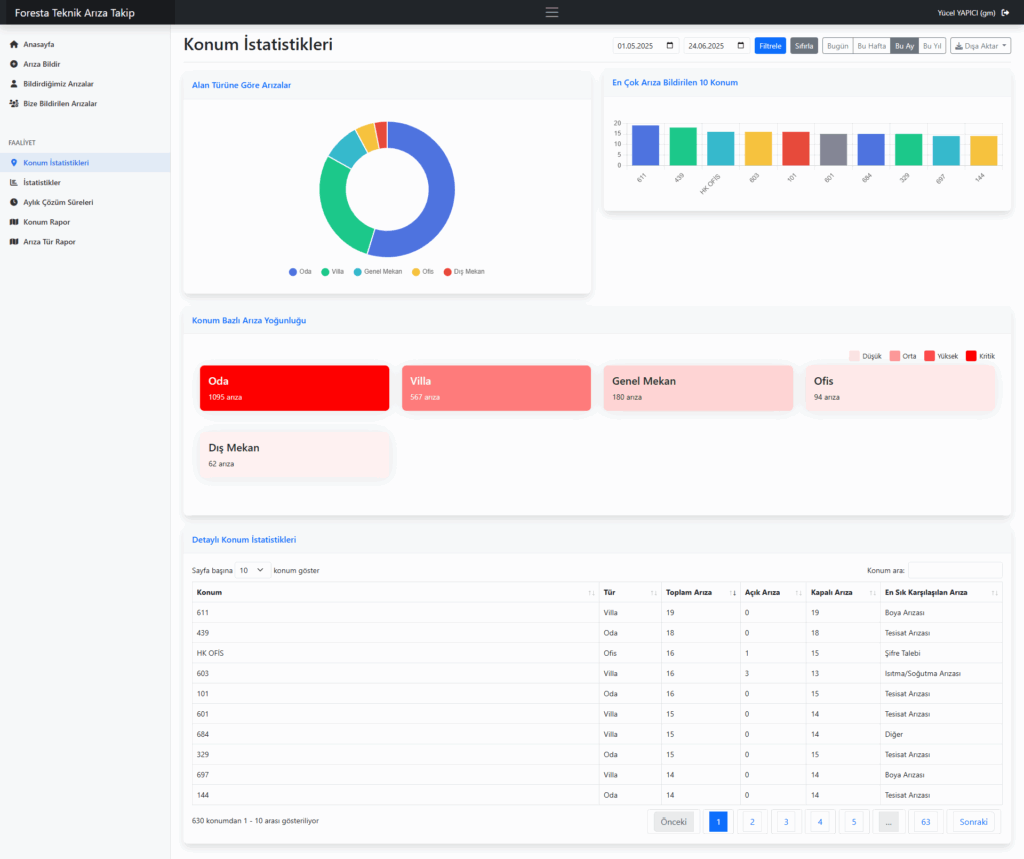
Task: Sort table by Konum column arrows
Action: [x=591, y=592]
